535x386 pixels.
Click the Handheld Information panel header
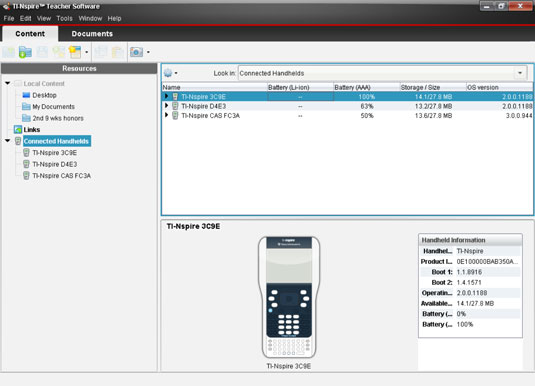(x=470, y=240)
